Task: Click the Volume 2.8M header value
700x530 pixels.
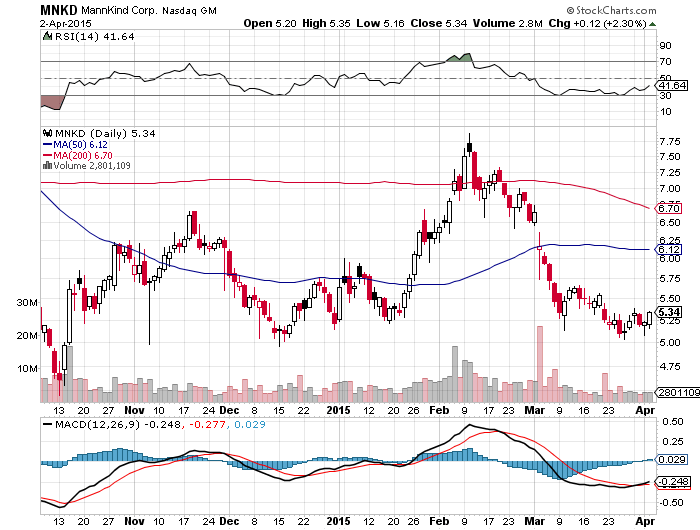Action: 507,23
